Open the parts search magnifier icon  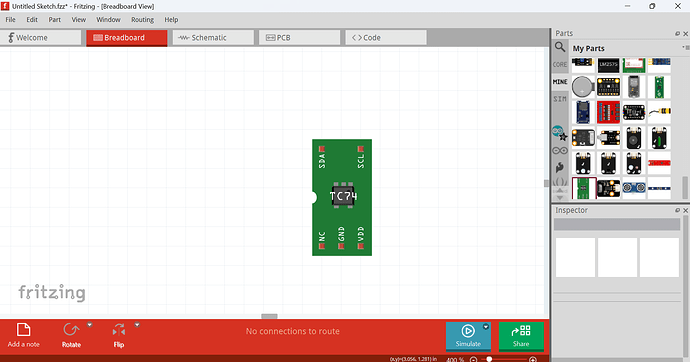click(x=559, y=47)
